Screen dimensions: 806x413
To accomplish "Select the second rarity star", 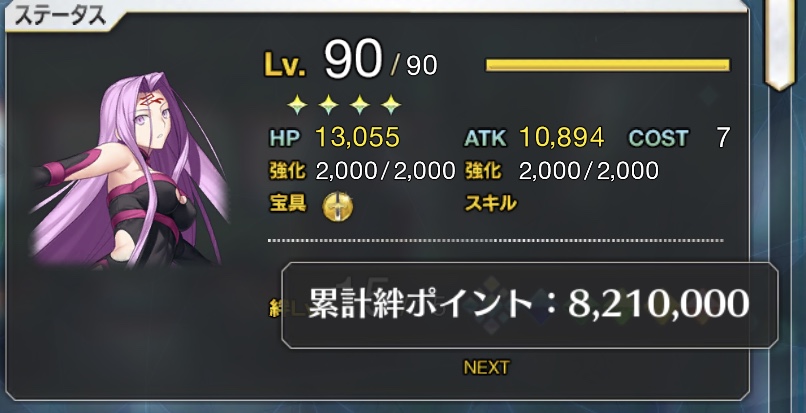I will pyautogui.click(x=328, y=105).
